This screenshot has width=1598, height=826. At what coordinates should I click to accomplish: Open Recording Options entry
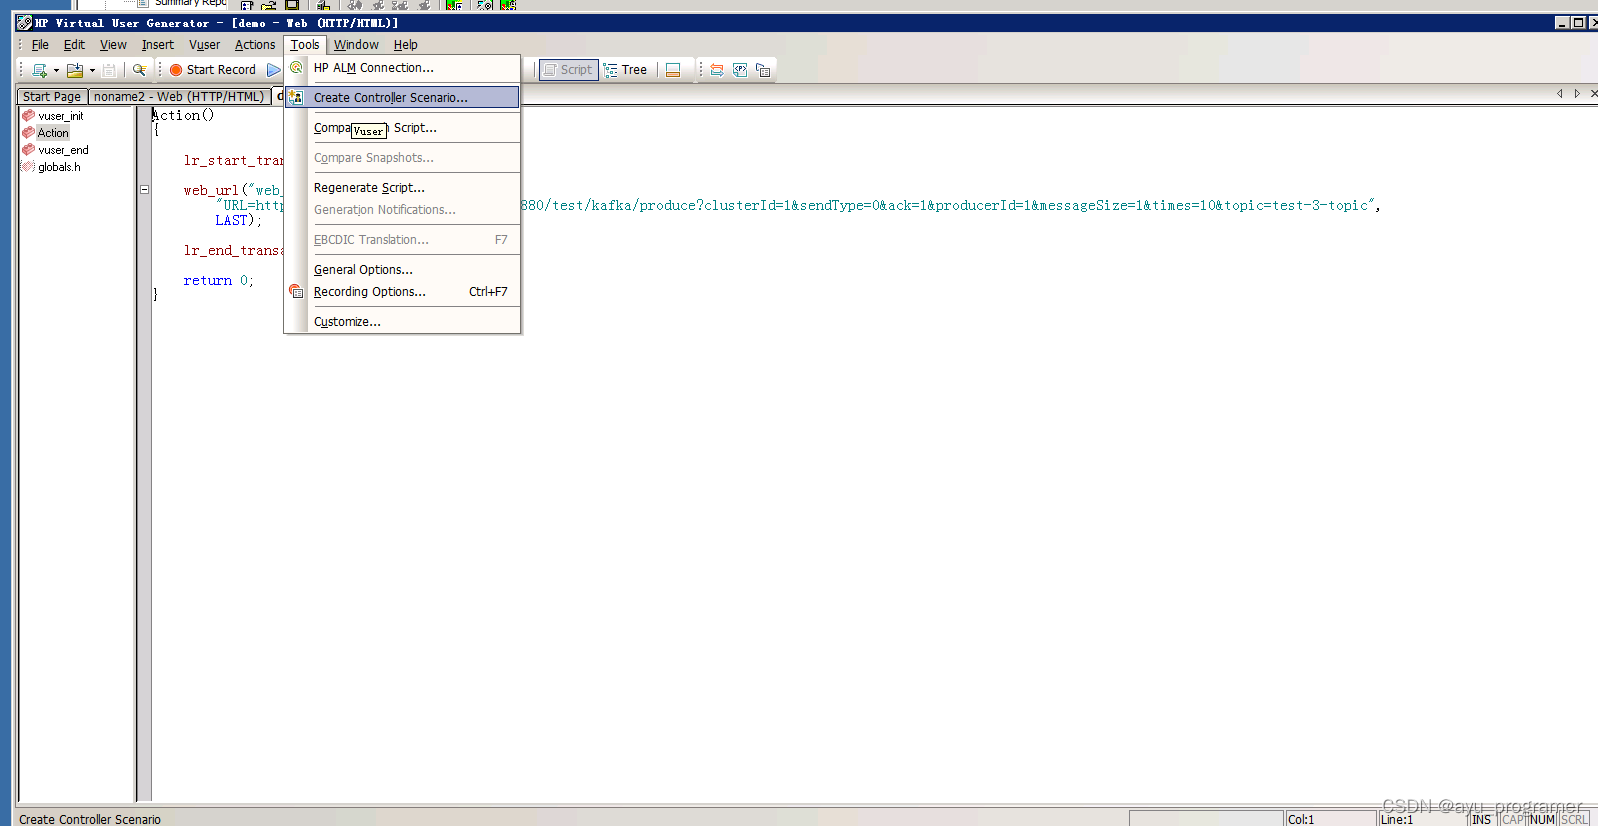402,292
